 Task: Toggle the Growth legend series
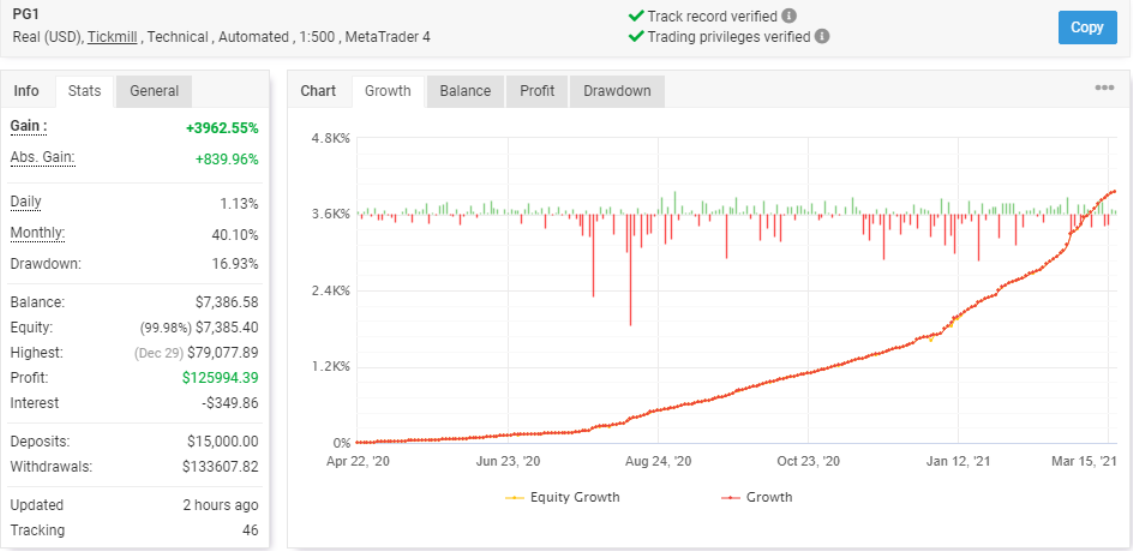click(756, 497)
